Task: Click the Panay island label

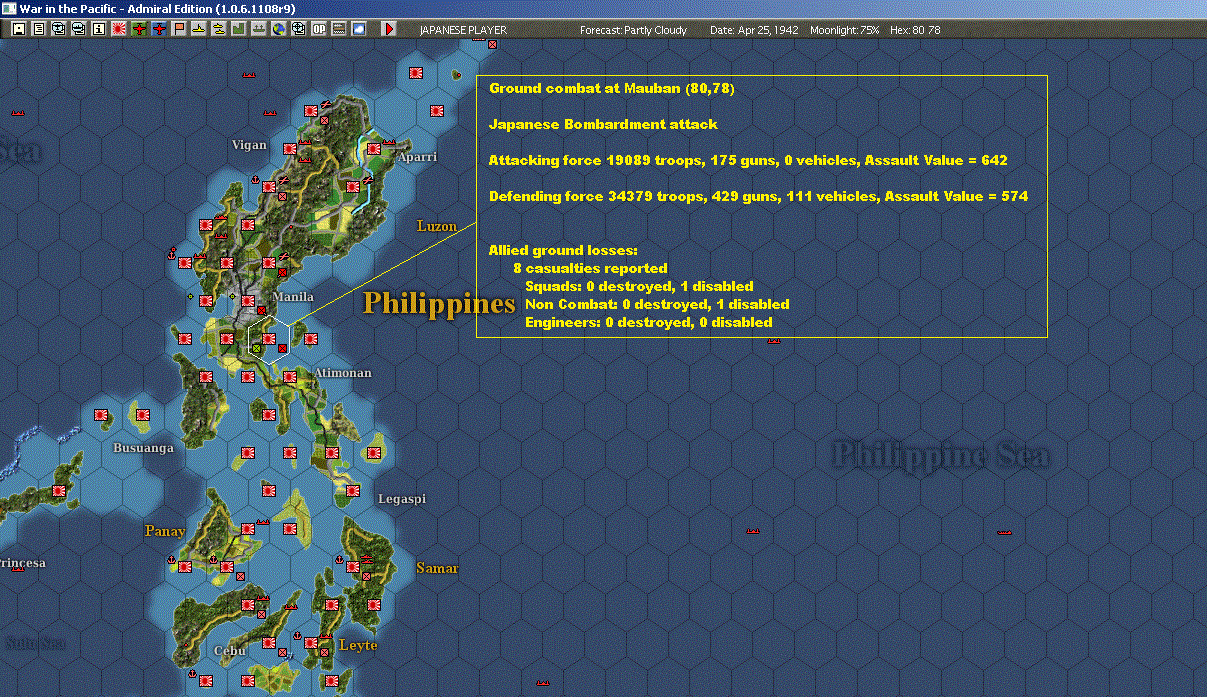Action: pos(165,531)
